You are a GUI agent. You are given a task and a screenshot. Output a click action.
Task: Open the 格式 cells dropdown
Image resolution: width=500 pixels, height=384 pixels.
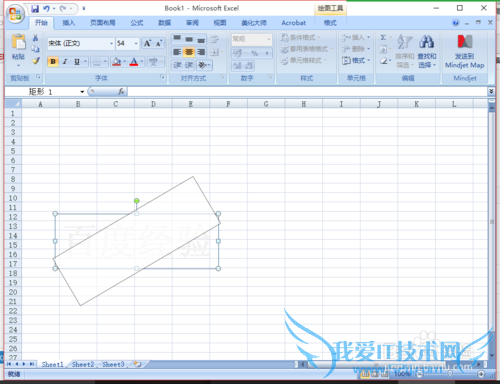click(356, 61)
